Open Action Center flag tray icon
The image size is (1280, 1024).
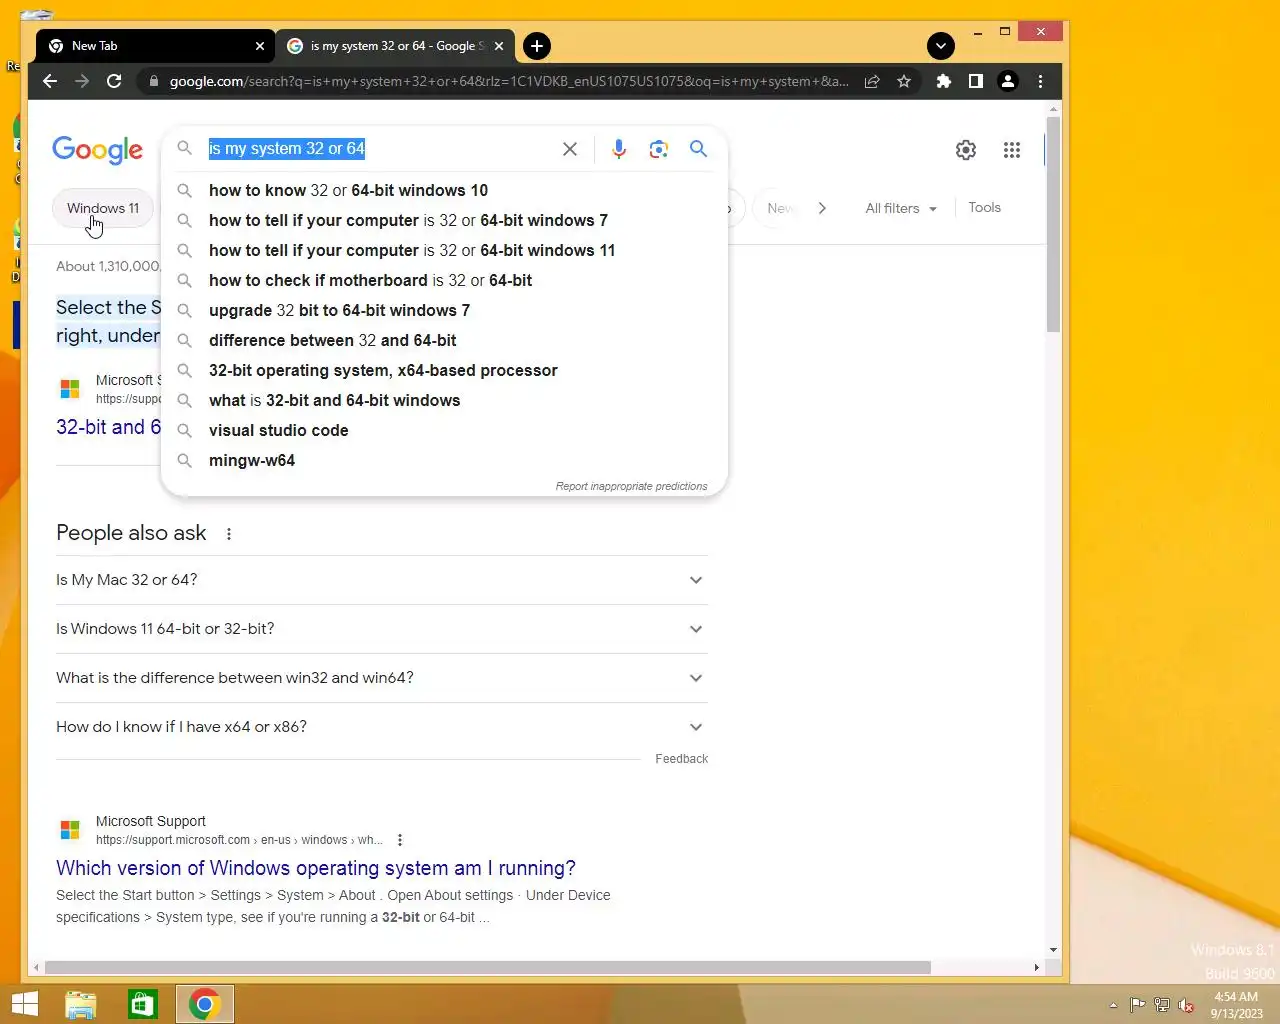click(x=1138, y=1005)
